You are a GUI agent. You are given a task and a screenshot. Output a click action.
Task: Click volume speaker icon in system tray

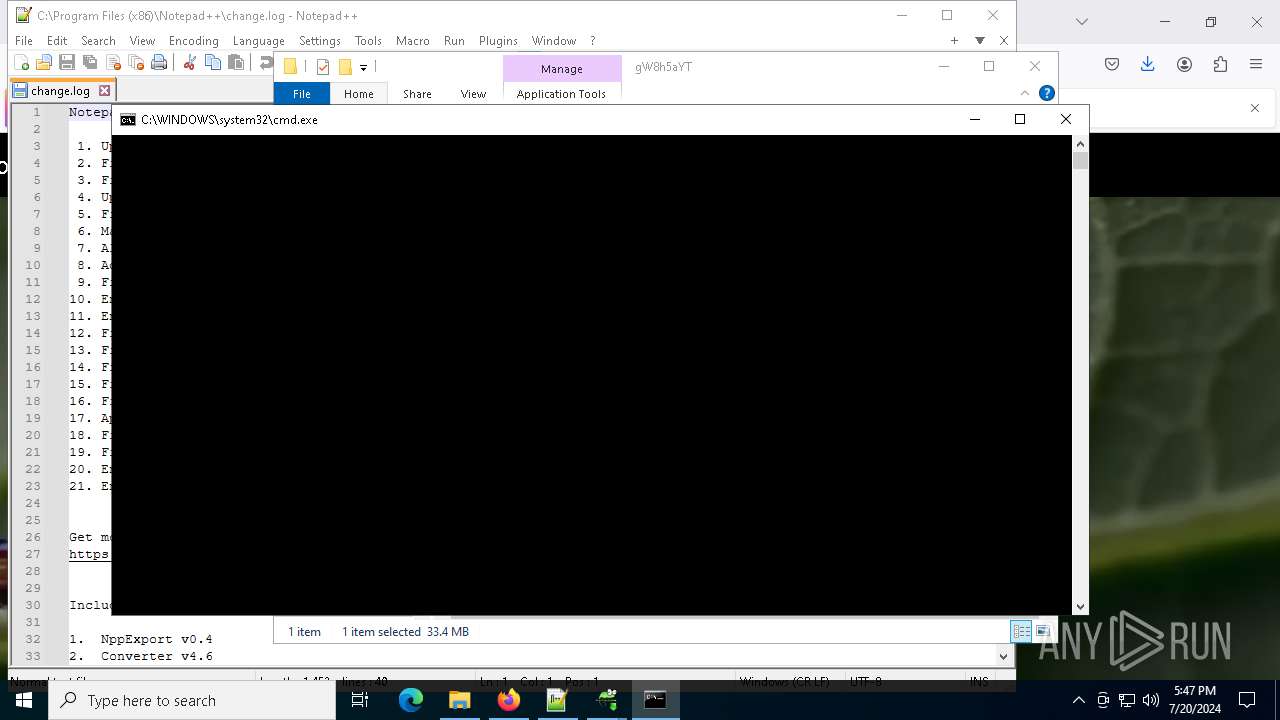(x=1150, y=700)
